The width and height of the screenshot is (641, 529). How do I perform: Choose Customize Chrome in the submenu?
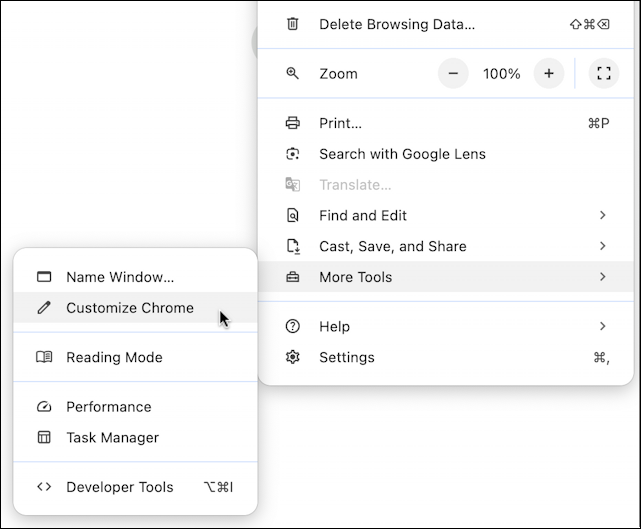coord(135,307)
